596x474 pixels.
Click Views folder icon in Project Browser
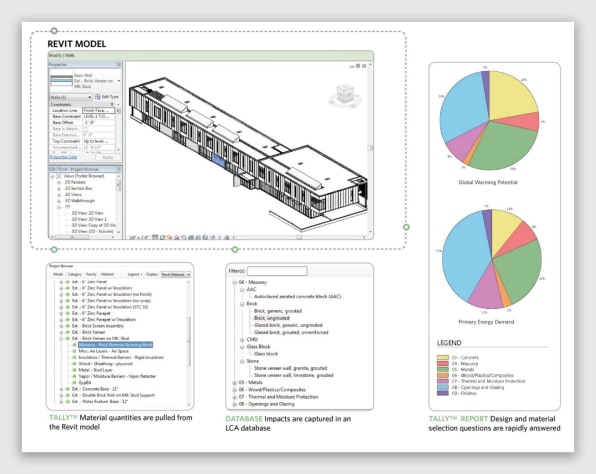click(x=59, y=176)
